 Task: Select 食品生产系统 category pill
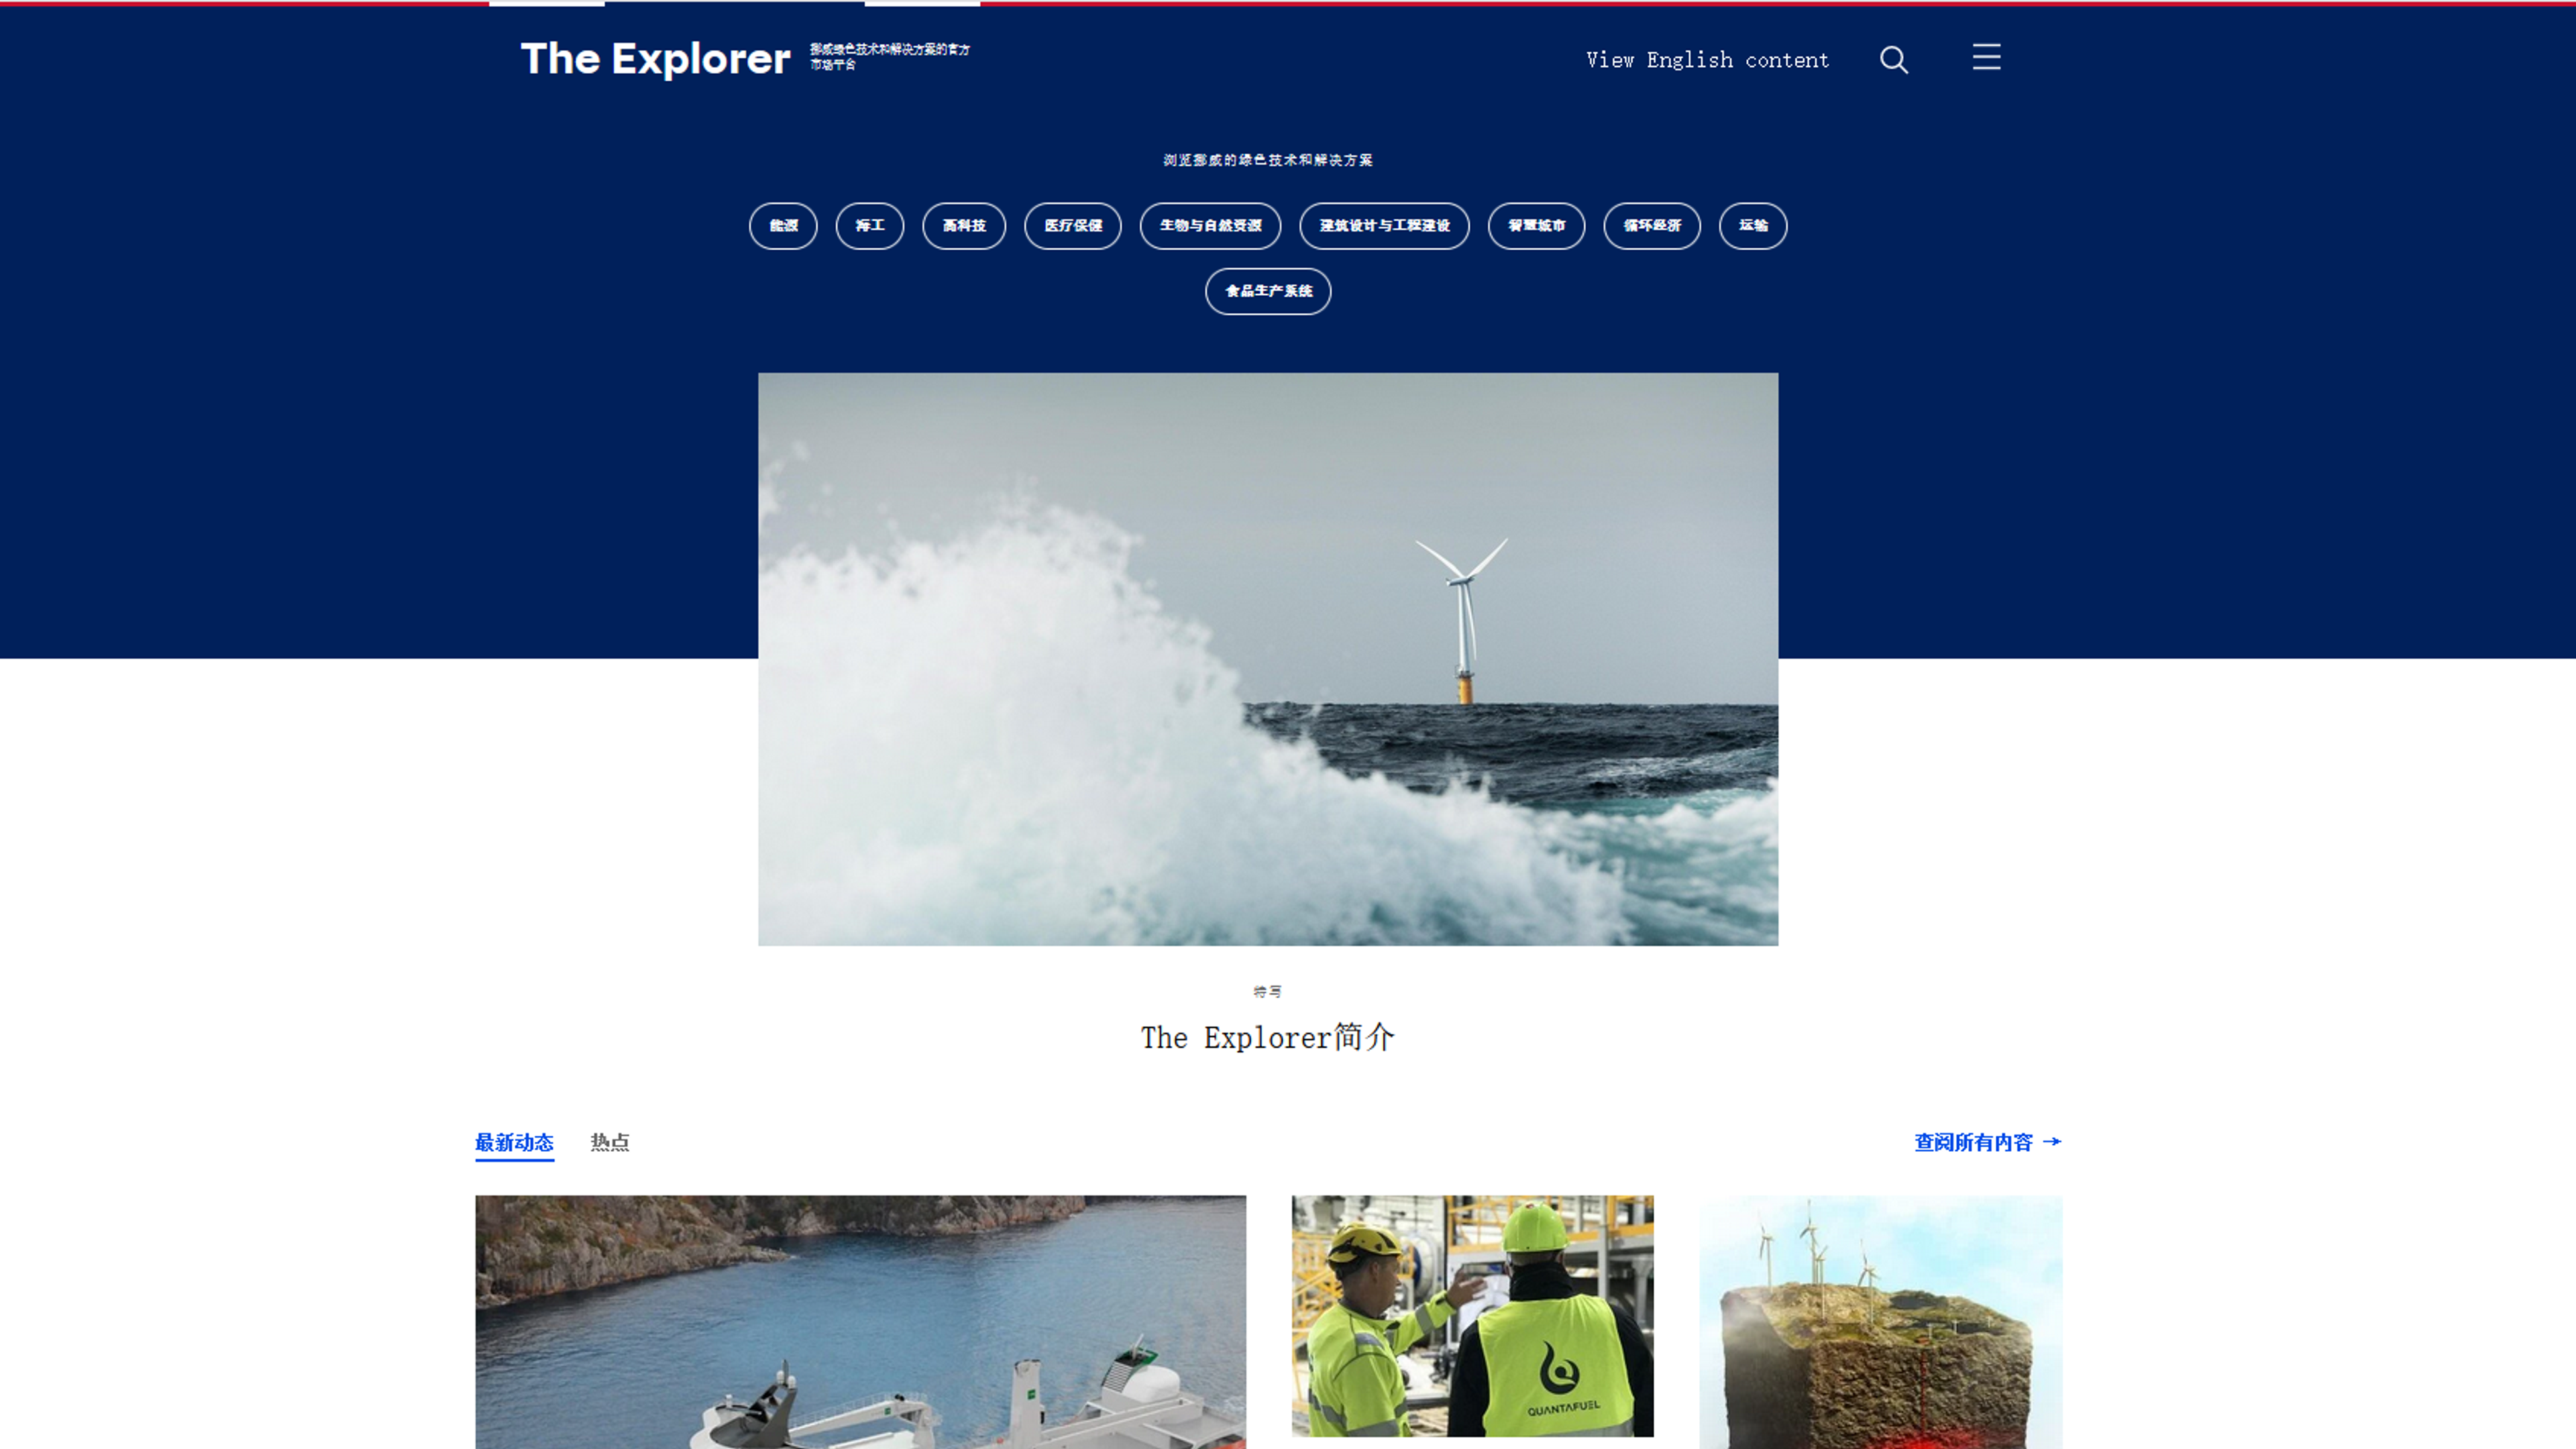[1268, 291]
